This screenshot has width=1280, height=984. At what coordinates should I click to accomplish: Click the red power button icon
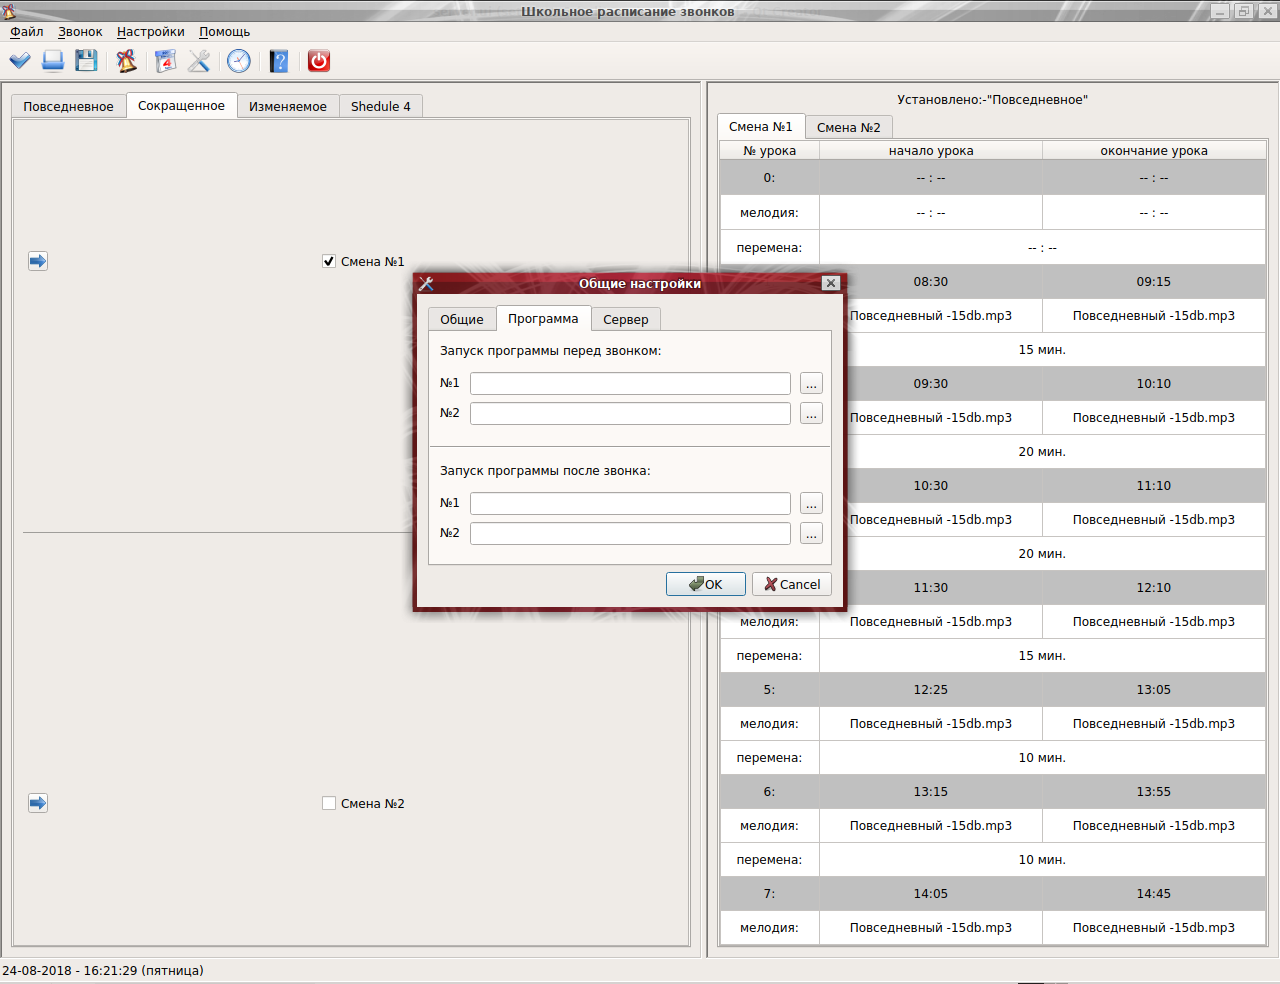point(319,61)
